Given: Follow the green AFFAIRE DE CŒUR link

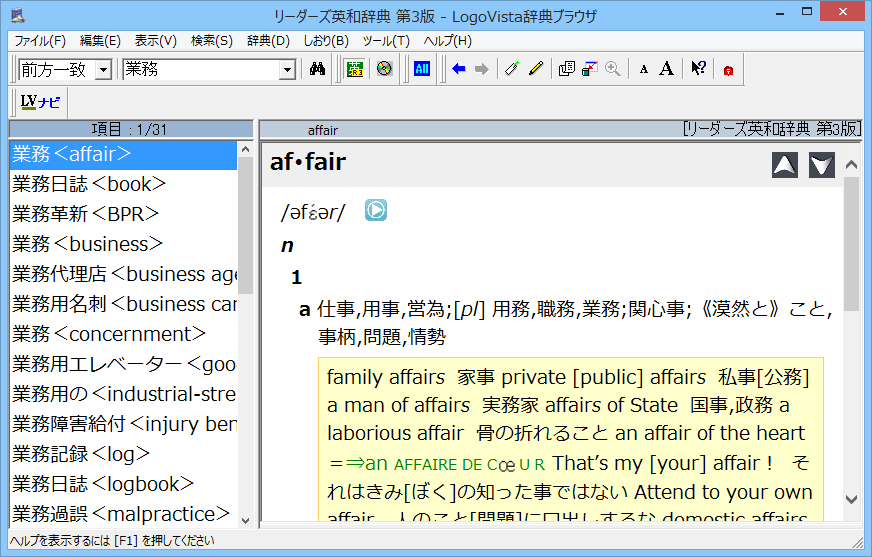Looking at the screenshot, I should click(x=445, y=464).
